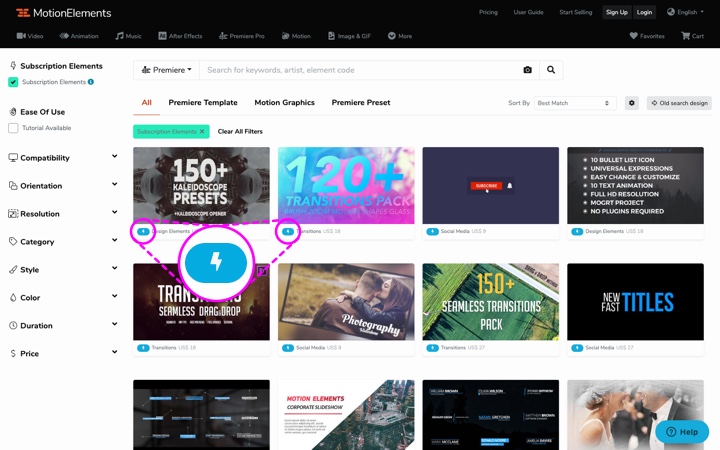
Task: Switch to the Premiere Template tab
Action: point(203,102)
